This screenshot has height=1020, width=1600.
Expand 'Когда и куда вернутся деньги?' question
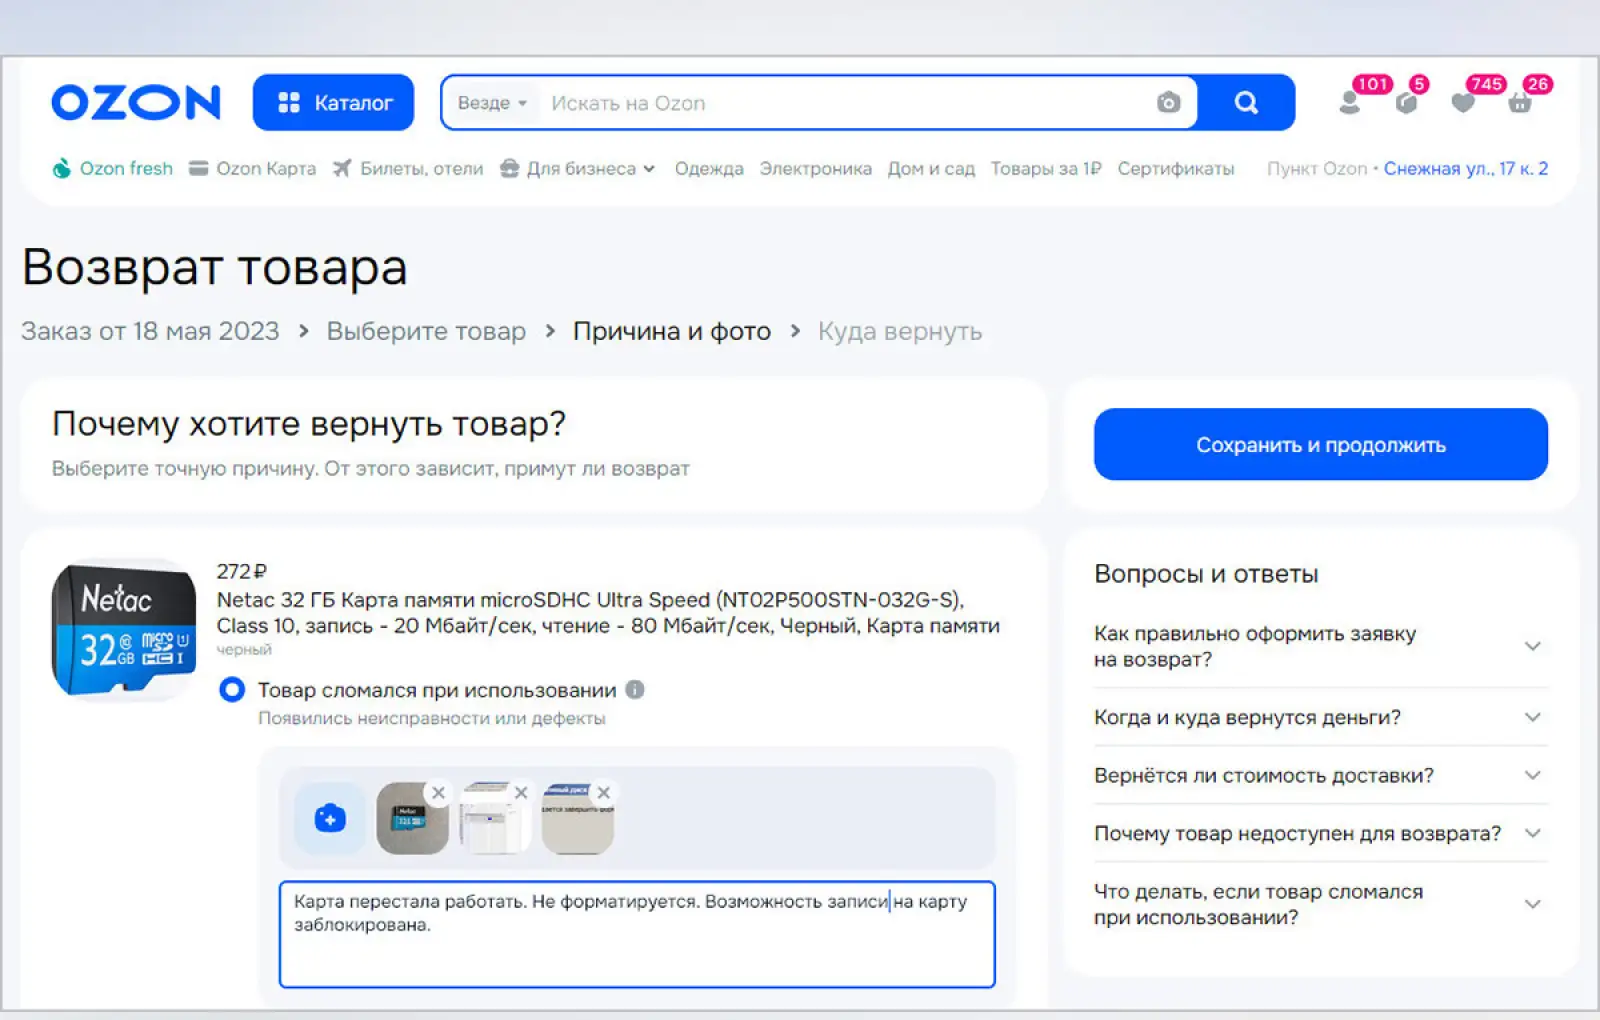point(1320,717)
